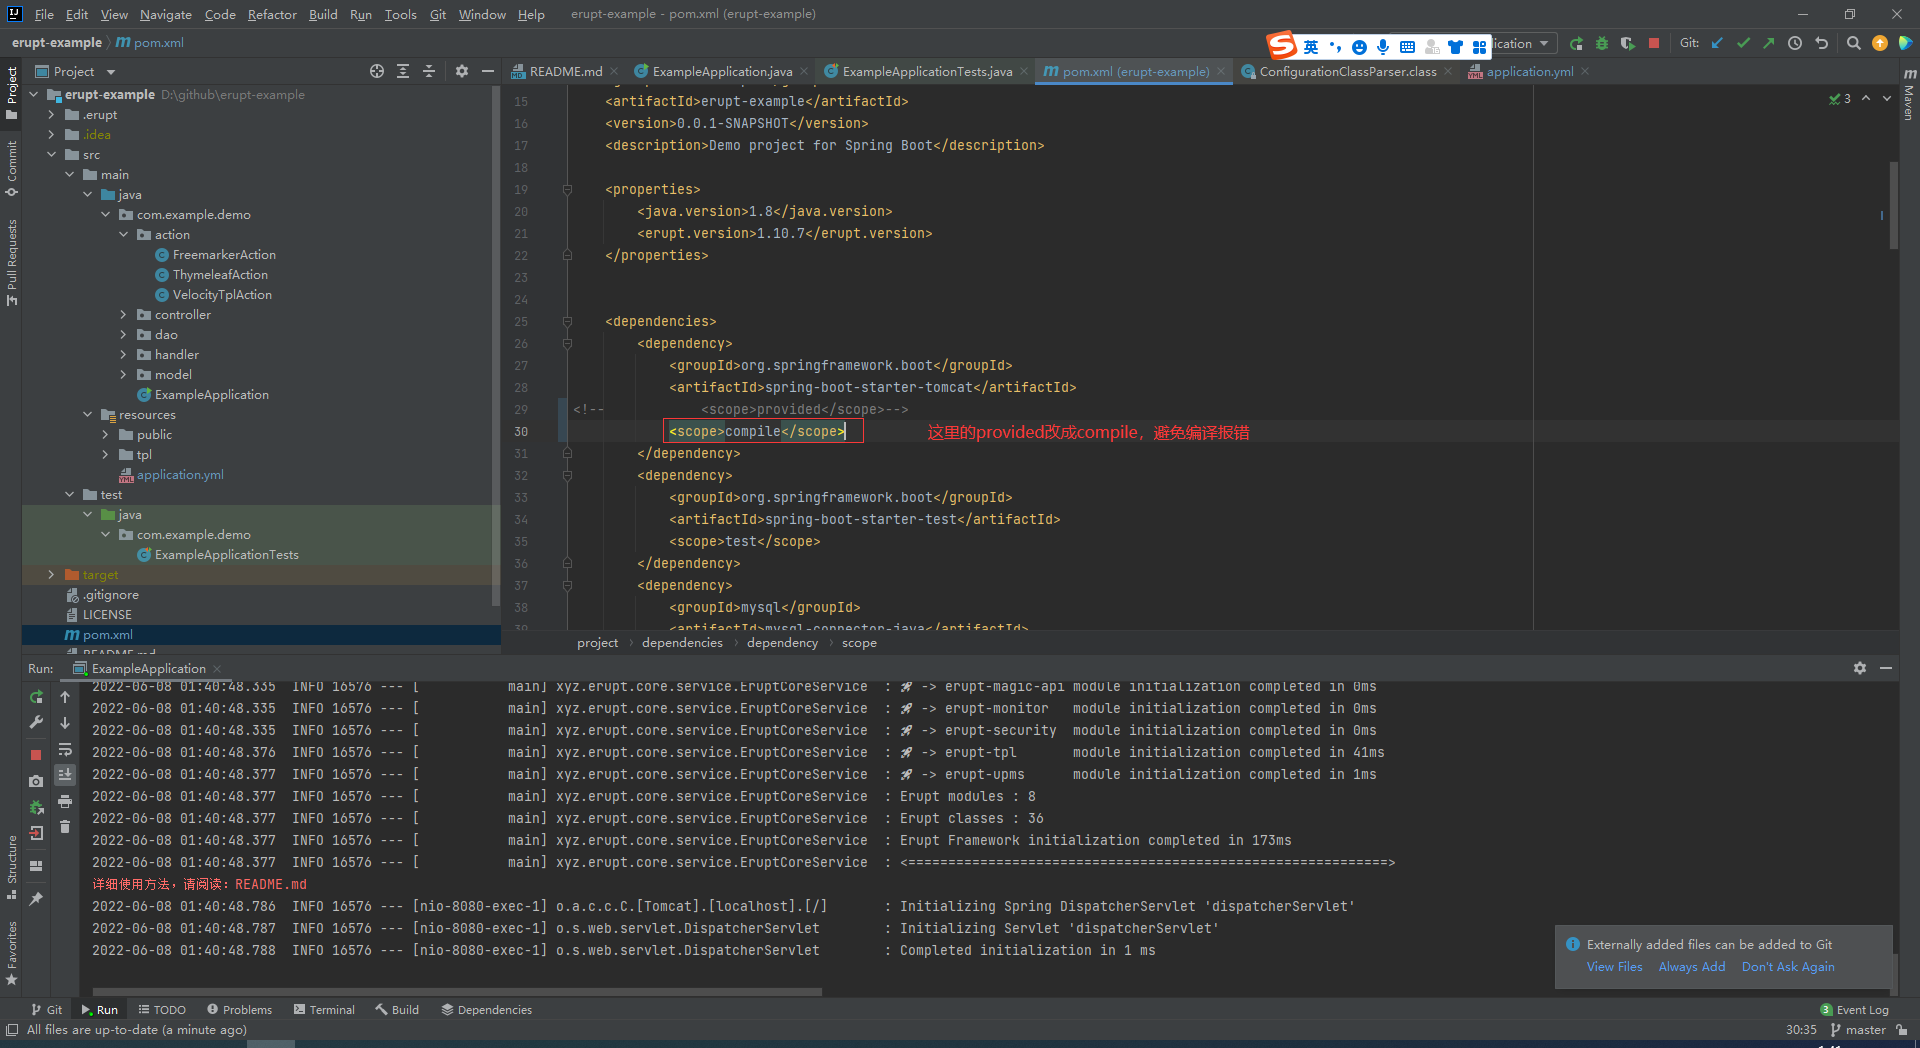Viewport: 1920px width, 1048px height.
Task: Click View Files in the Git notification
Action: [x=1614, y=967]
